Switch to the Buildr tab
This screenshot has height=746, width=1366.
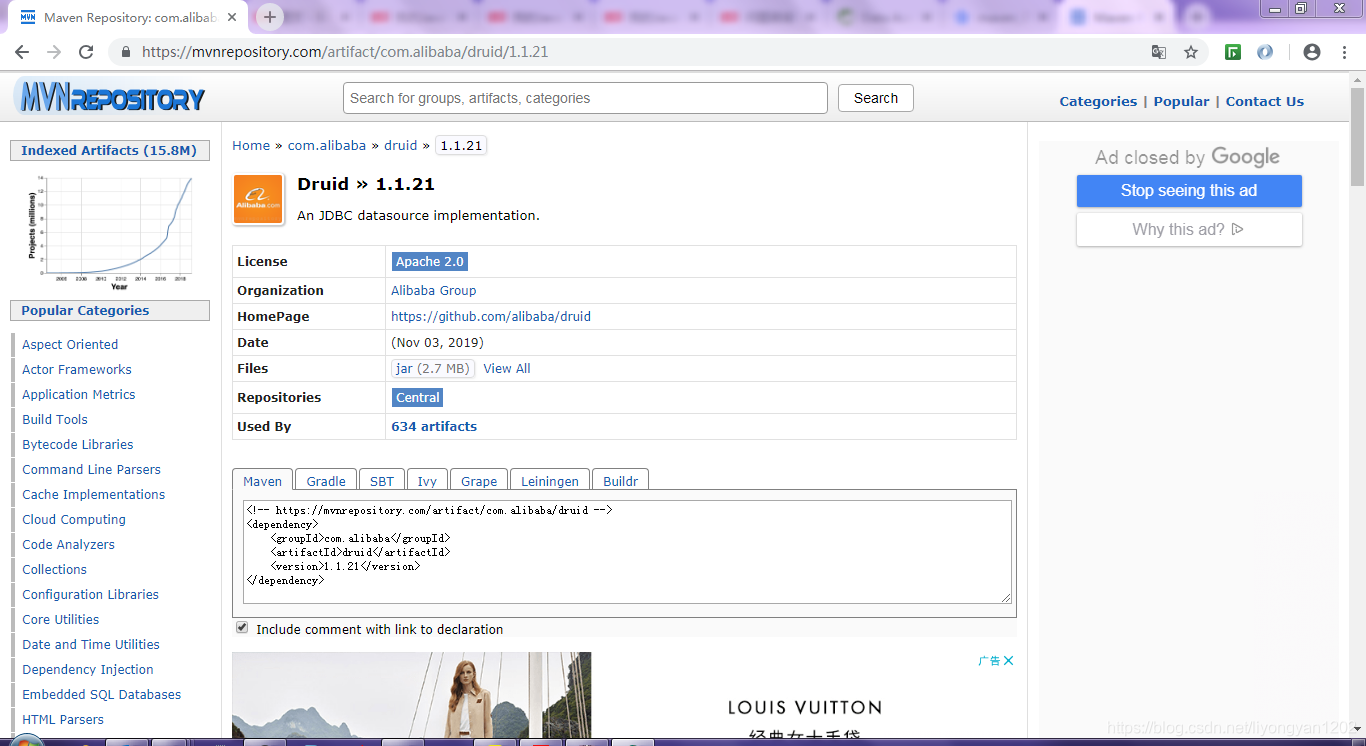coord(620,480)
